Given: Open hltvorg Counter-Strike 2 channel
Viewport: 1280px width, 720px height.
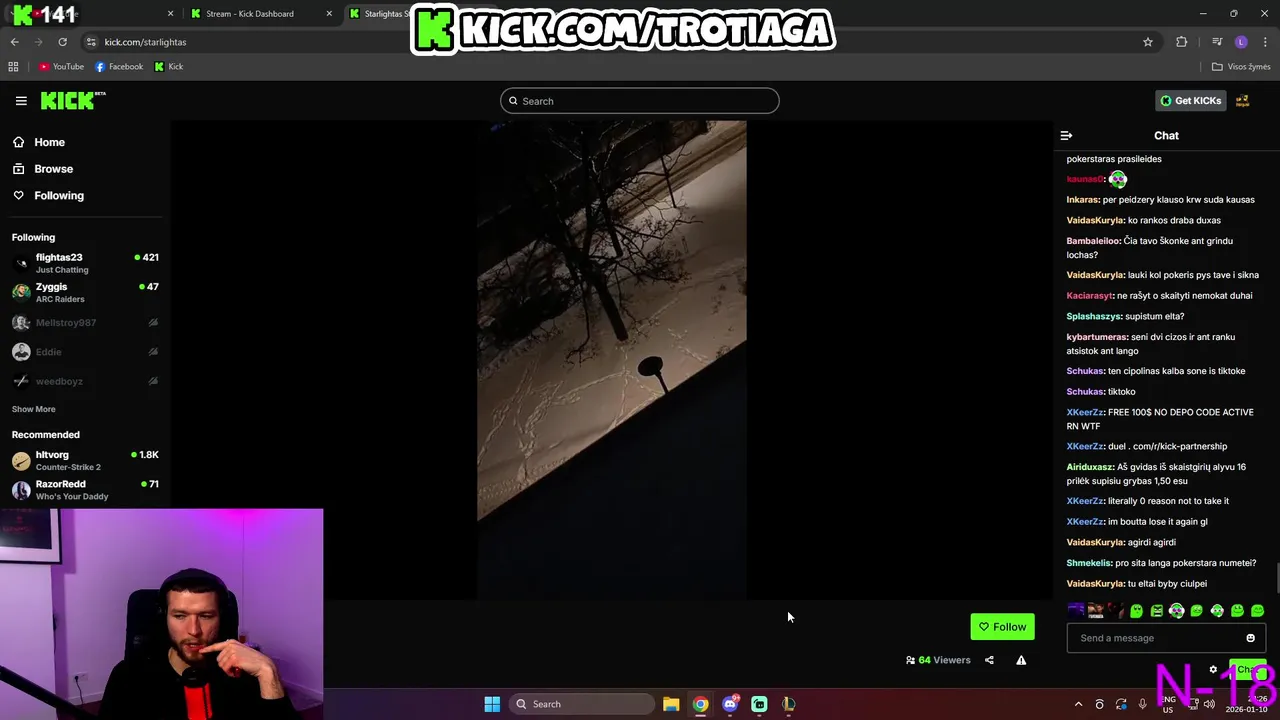Looking at the screenshot, I should pyautogui.click(x=85, y=460).
